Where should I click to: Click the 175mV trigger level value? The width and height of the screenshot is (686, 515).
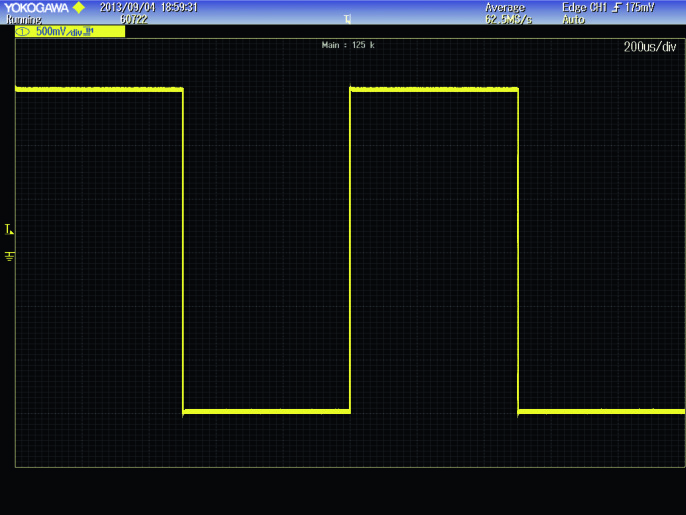640,7
